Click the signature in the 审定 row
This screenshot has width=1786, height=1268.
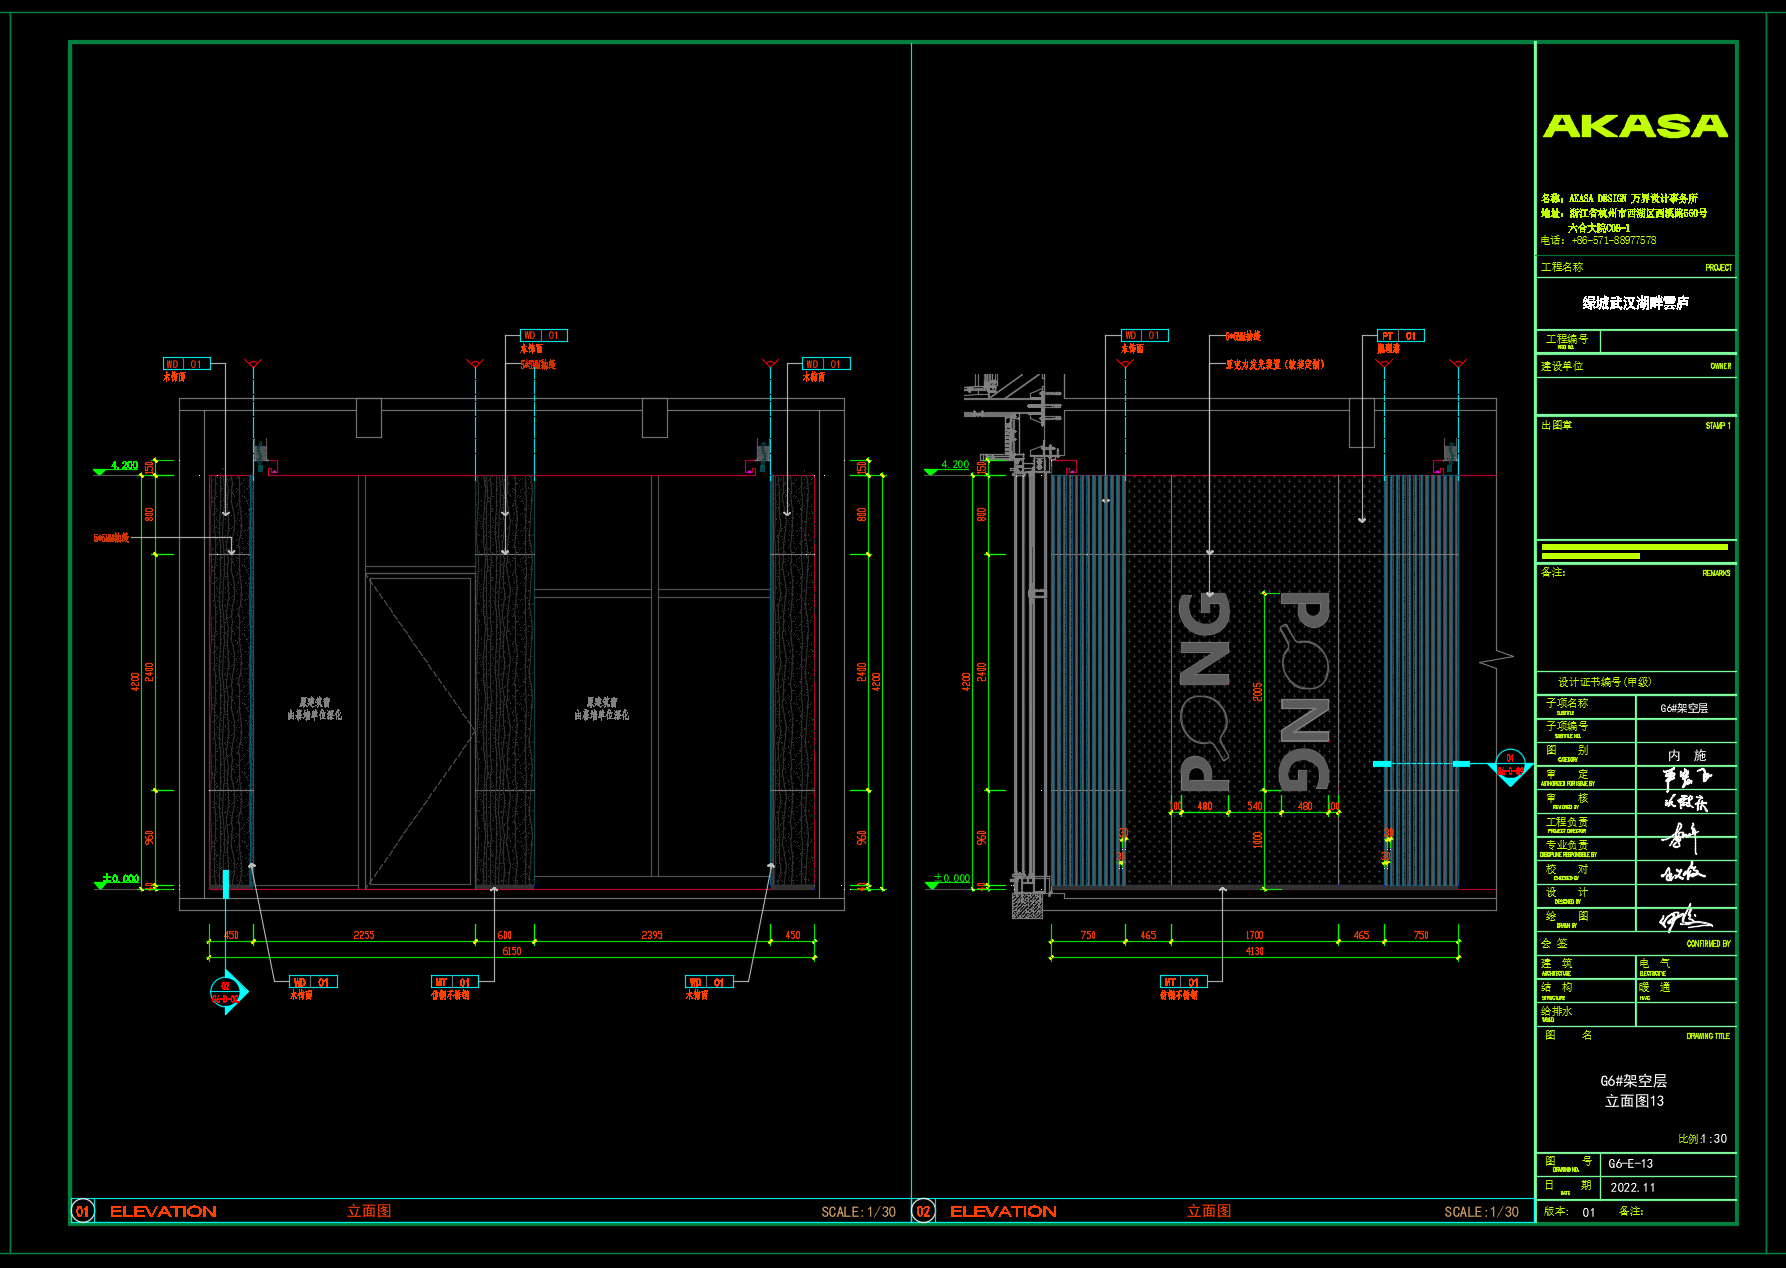point(1686,778)
